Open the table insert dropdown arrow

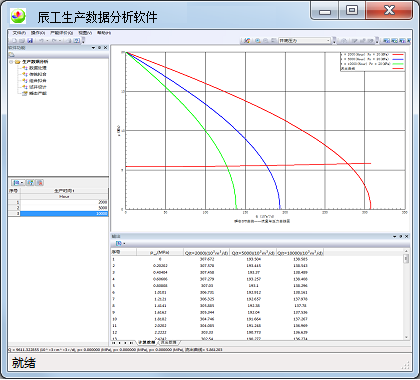(22, 183)
